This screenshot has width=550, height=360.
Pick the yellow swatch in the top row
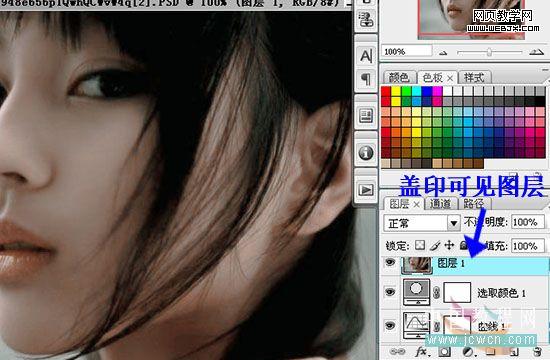(396, 92)
